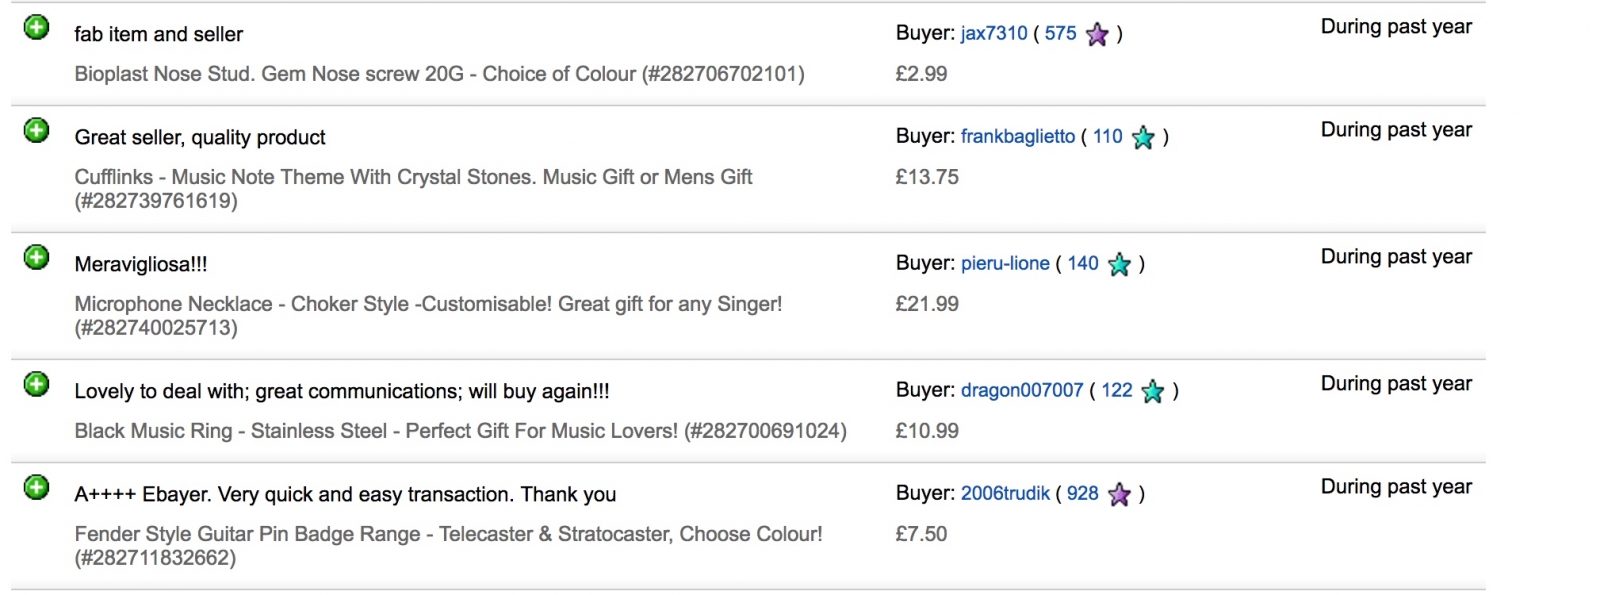The height and width of the screenshot is (595, 1600).
Task: Click purple star icon next to jax7310's score
Action: click(x=1097, y=35)
